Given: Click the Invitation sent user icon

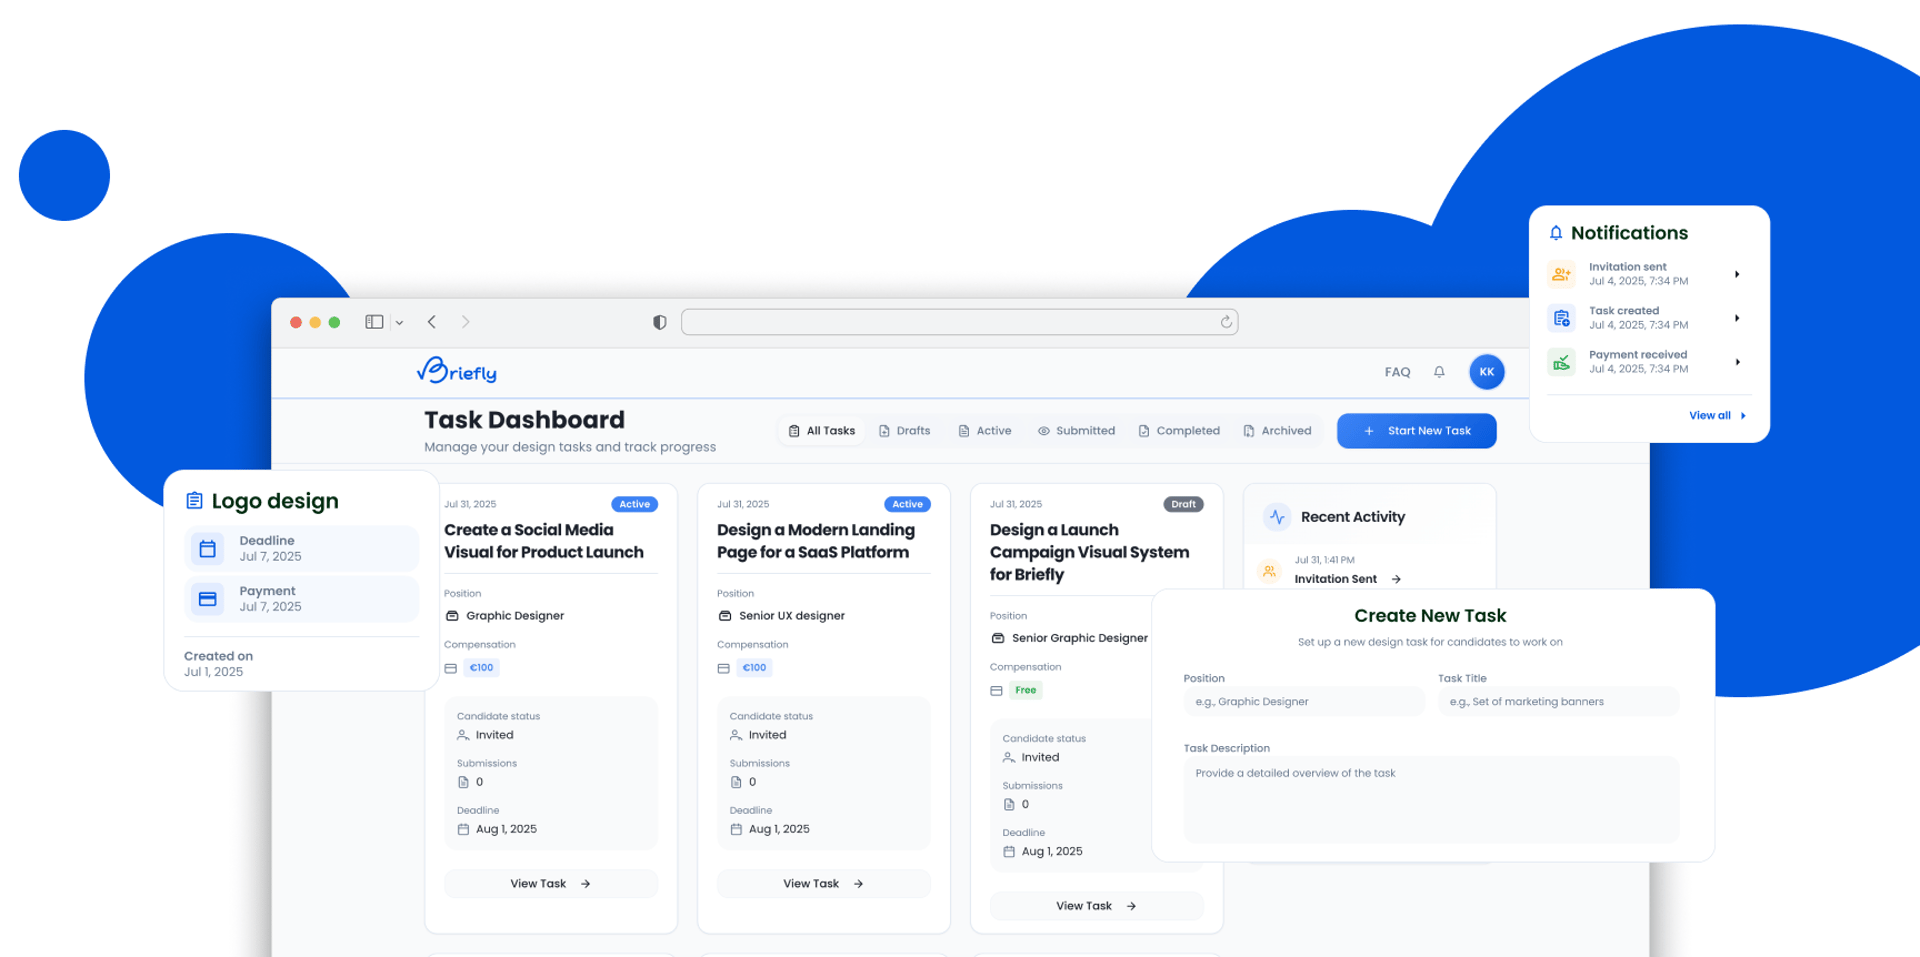Looking at the screenshot, I should tap(1561, 274).
